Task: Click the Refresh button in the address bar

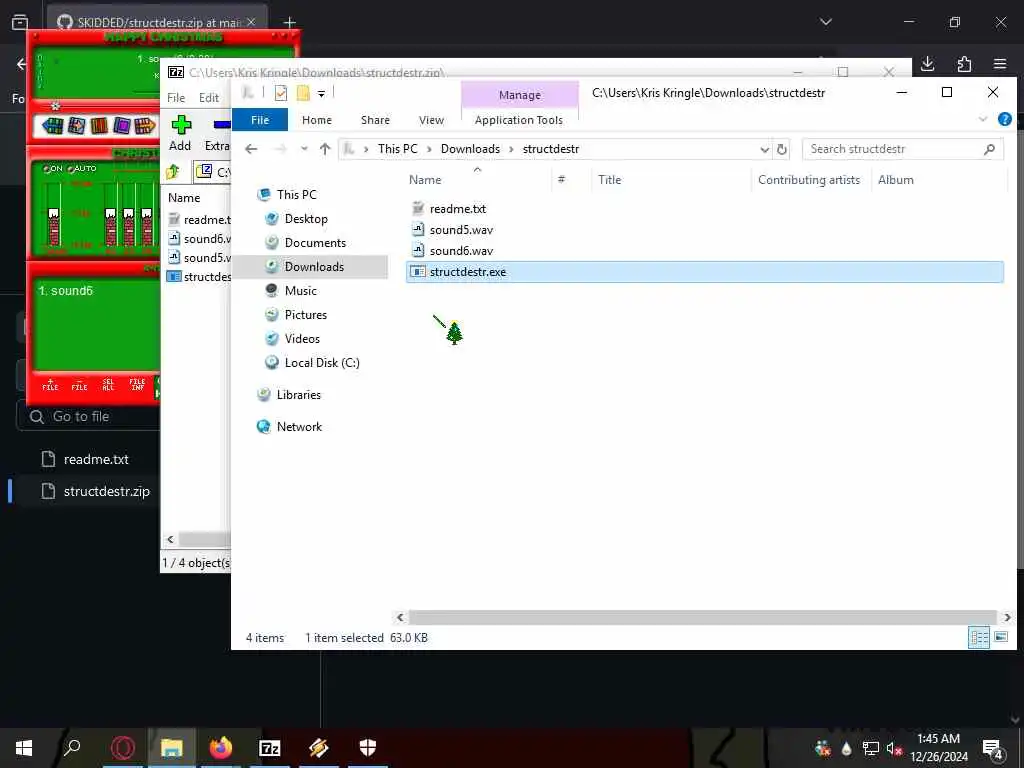Action: (x=782, y=150)
